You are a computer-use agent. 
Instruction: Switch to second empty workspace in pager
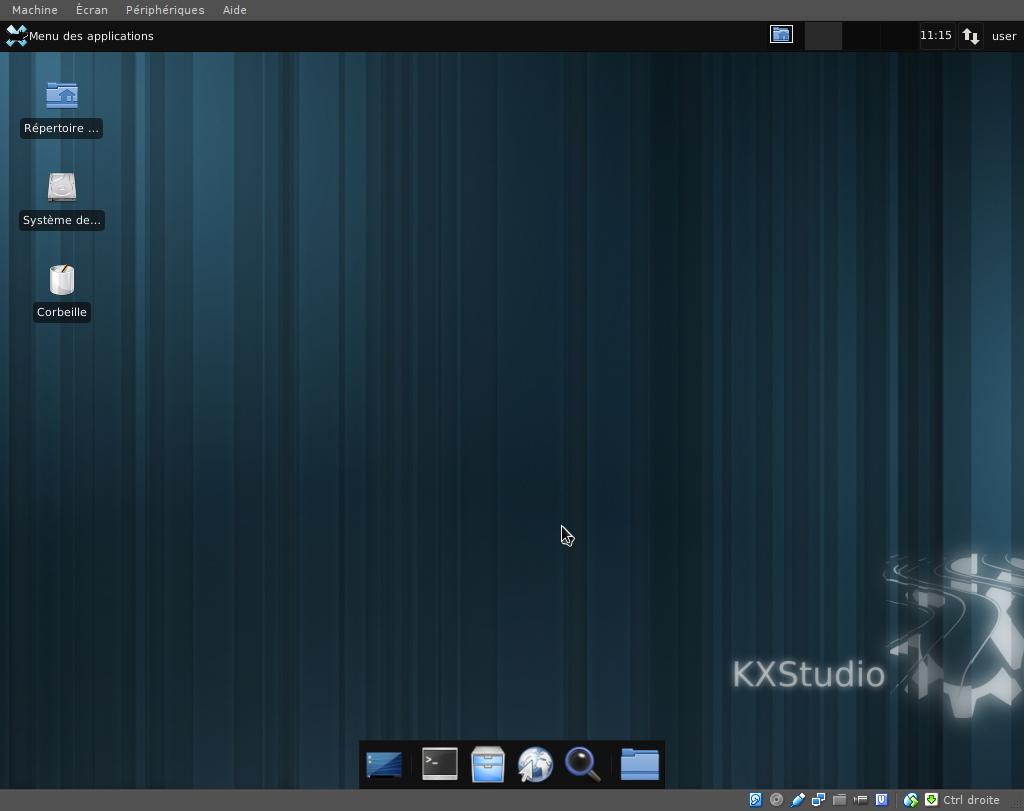pyautogui.click(x=823, y=35)
